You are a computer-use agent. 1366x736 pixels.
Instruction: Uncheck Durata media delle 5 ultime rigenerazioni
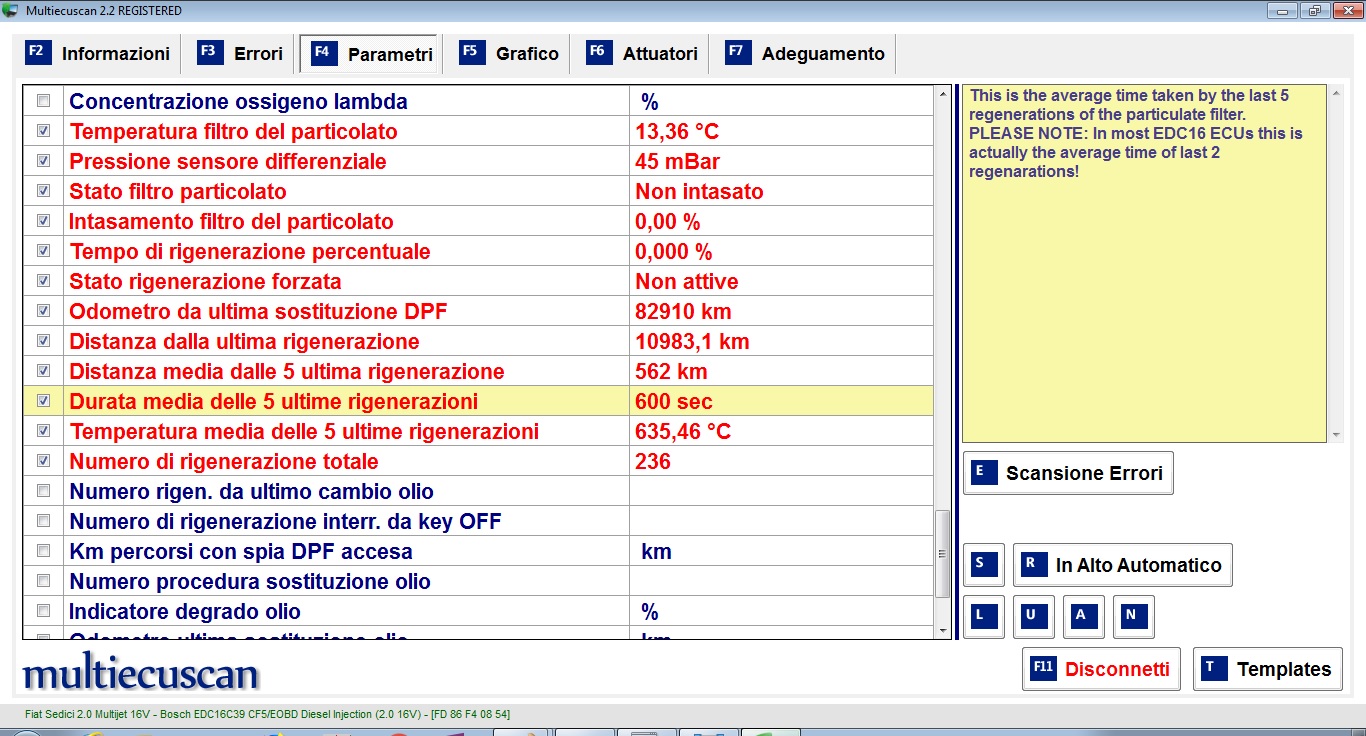[x=43, y=401]
